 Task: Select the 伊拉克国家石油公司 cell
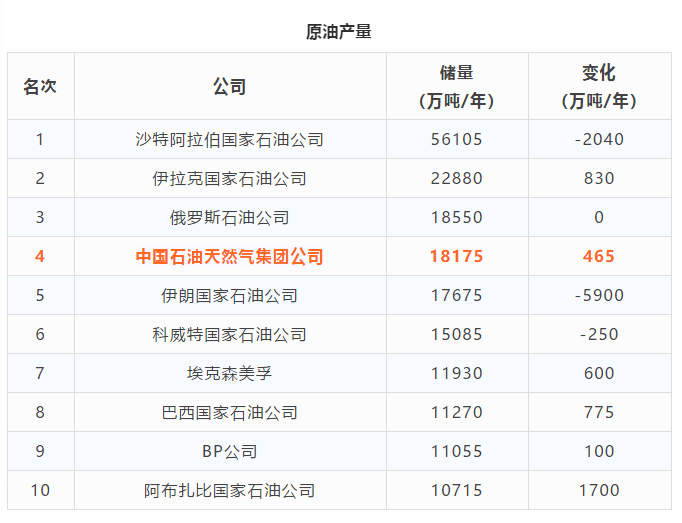tap(230, 179)
